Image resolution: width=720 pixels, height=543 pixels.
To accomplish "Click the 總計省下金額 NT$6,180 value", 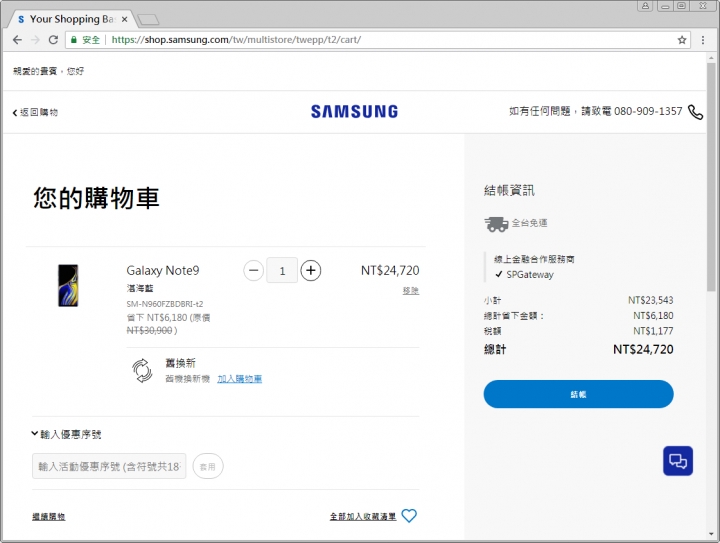I will [653, 316].
